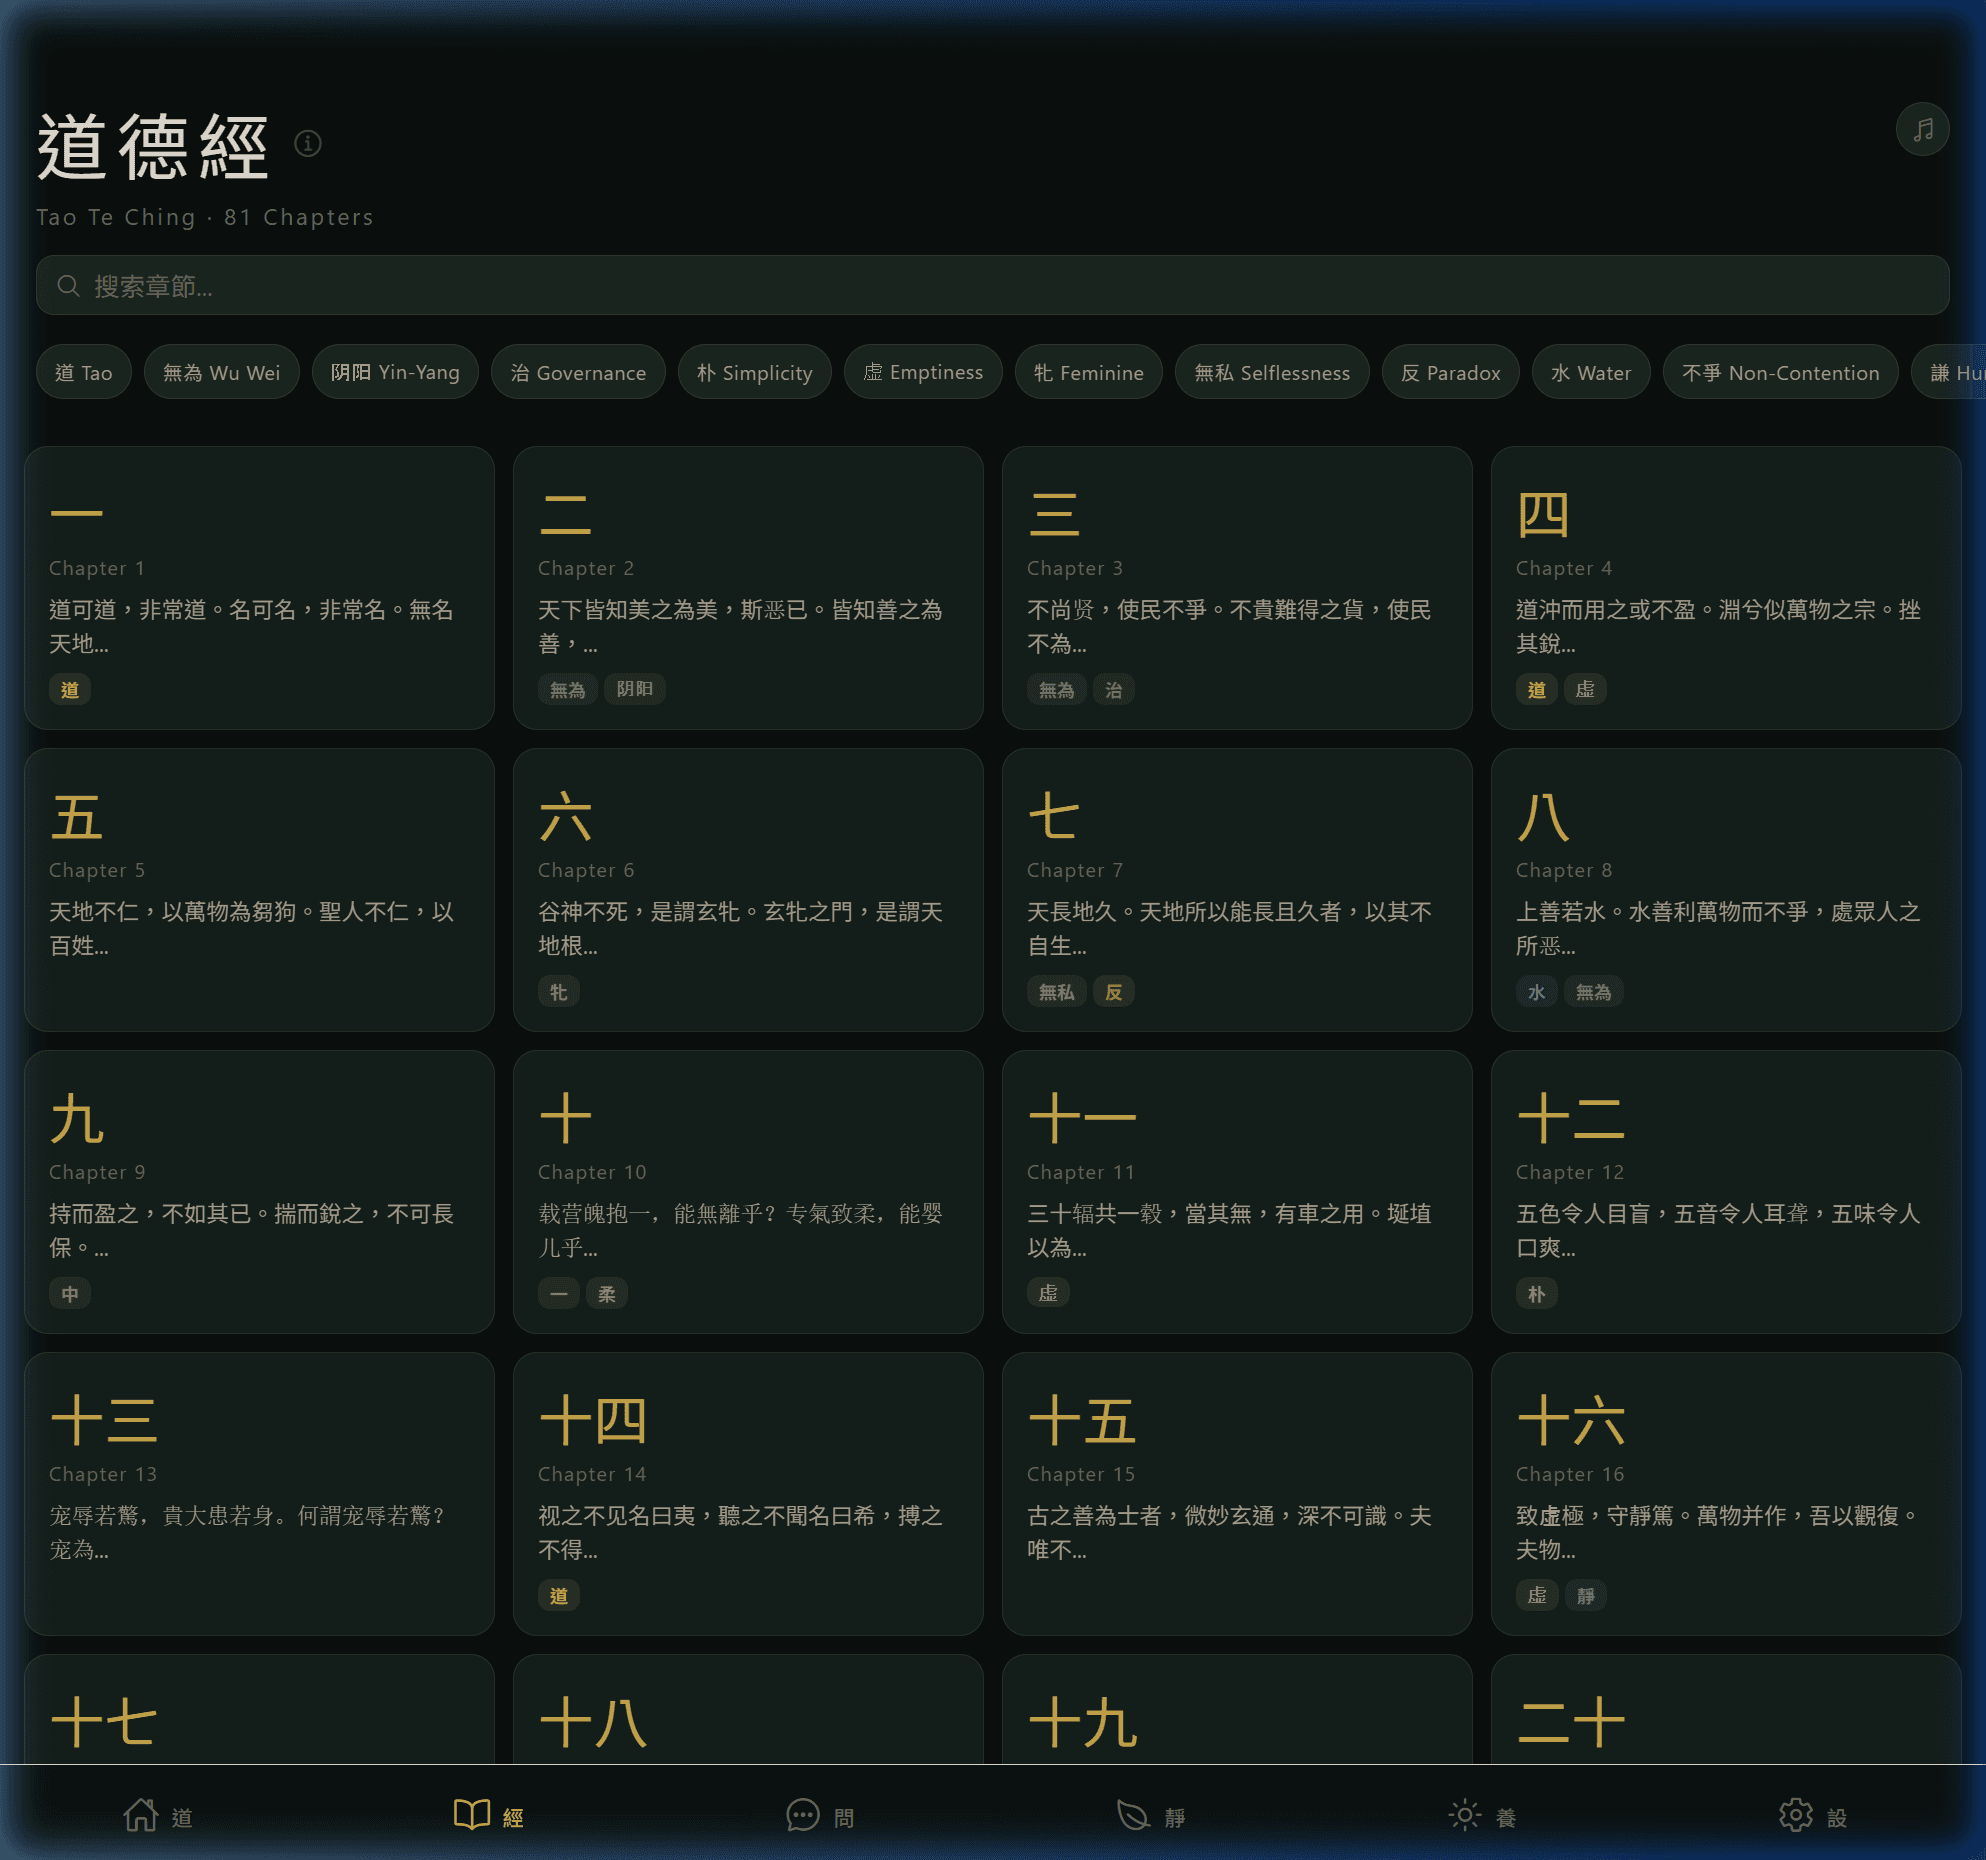
Task: Click the 道 tag on Chapter 1
Action: point(70,690)
